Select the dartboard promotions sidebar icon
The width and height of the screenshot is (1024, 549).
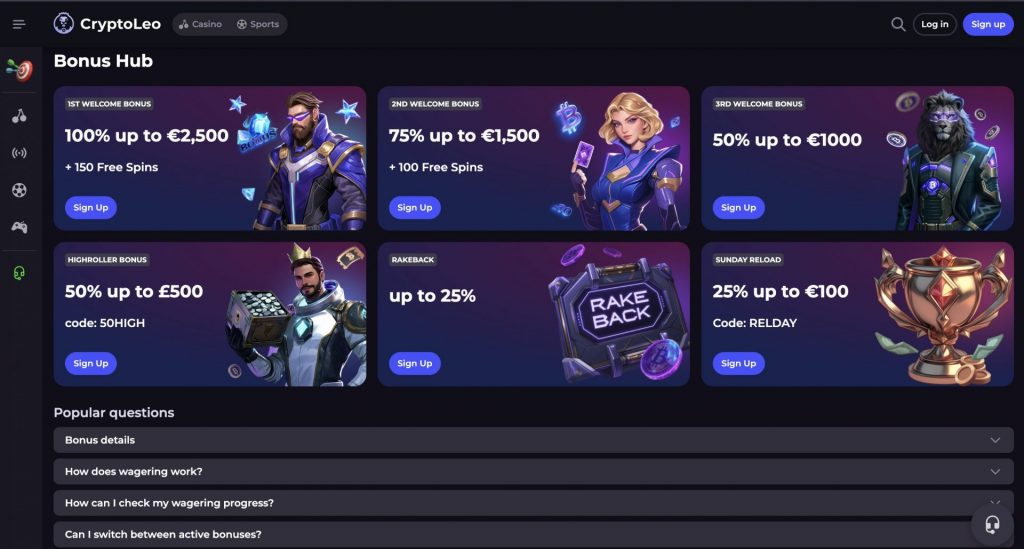pos(20,69)
